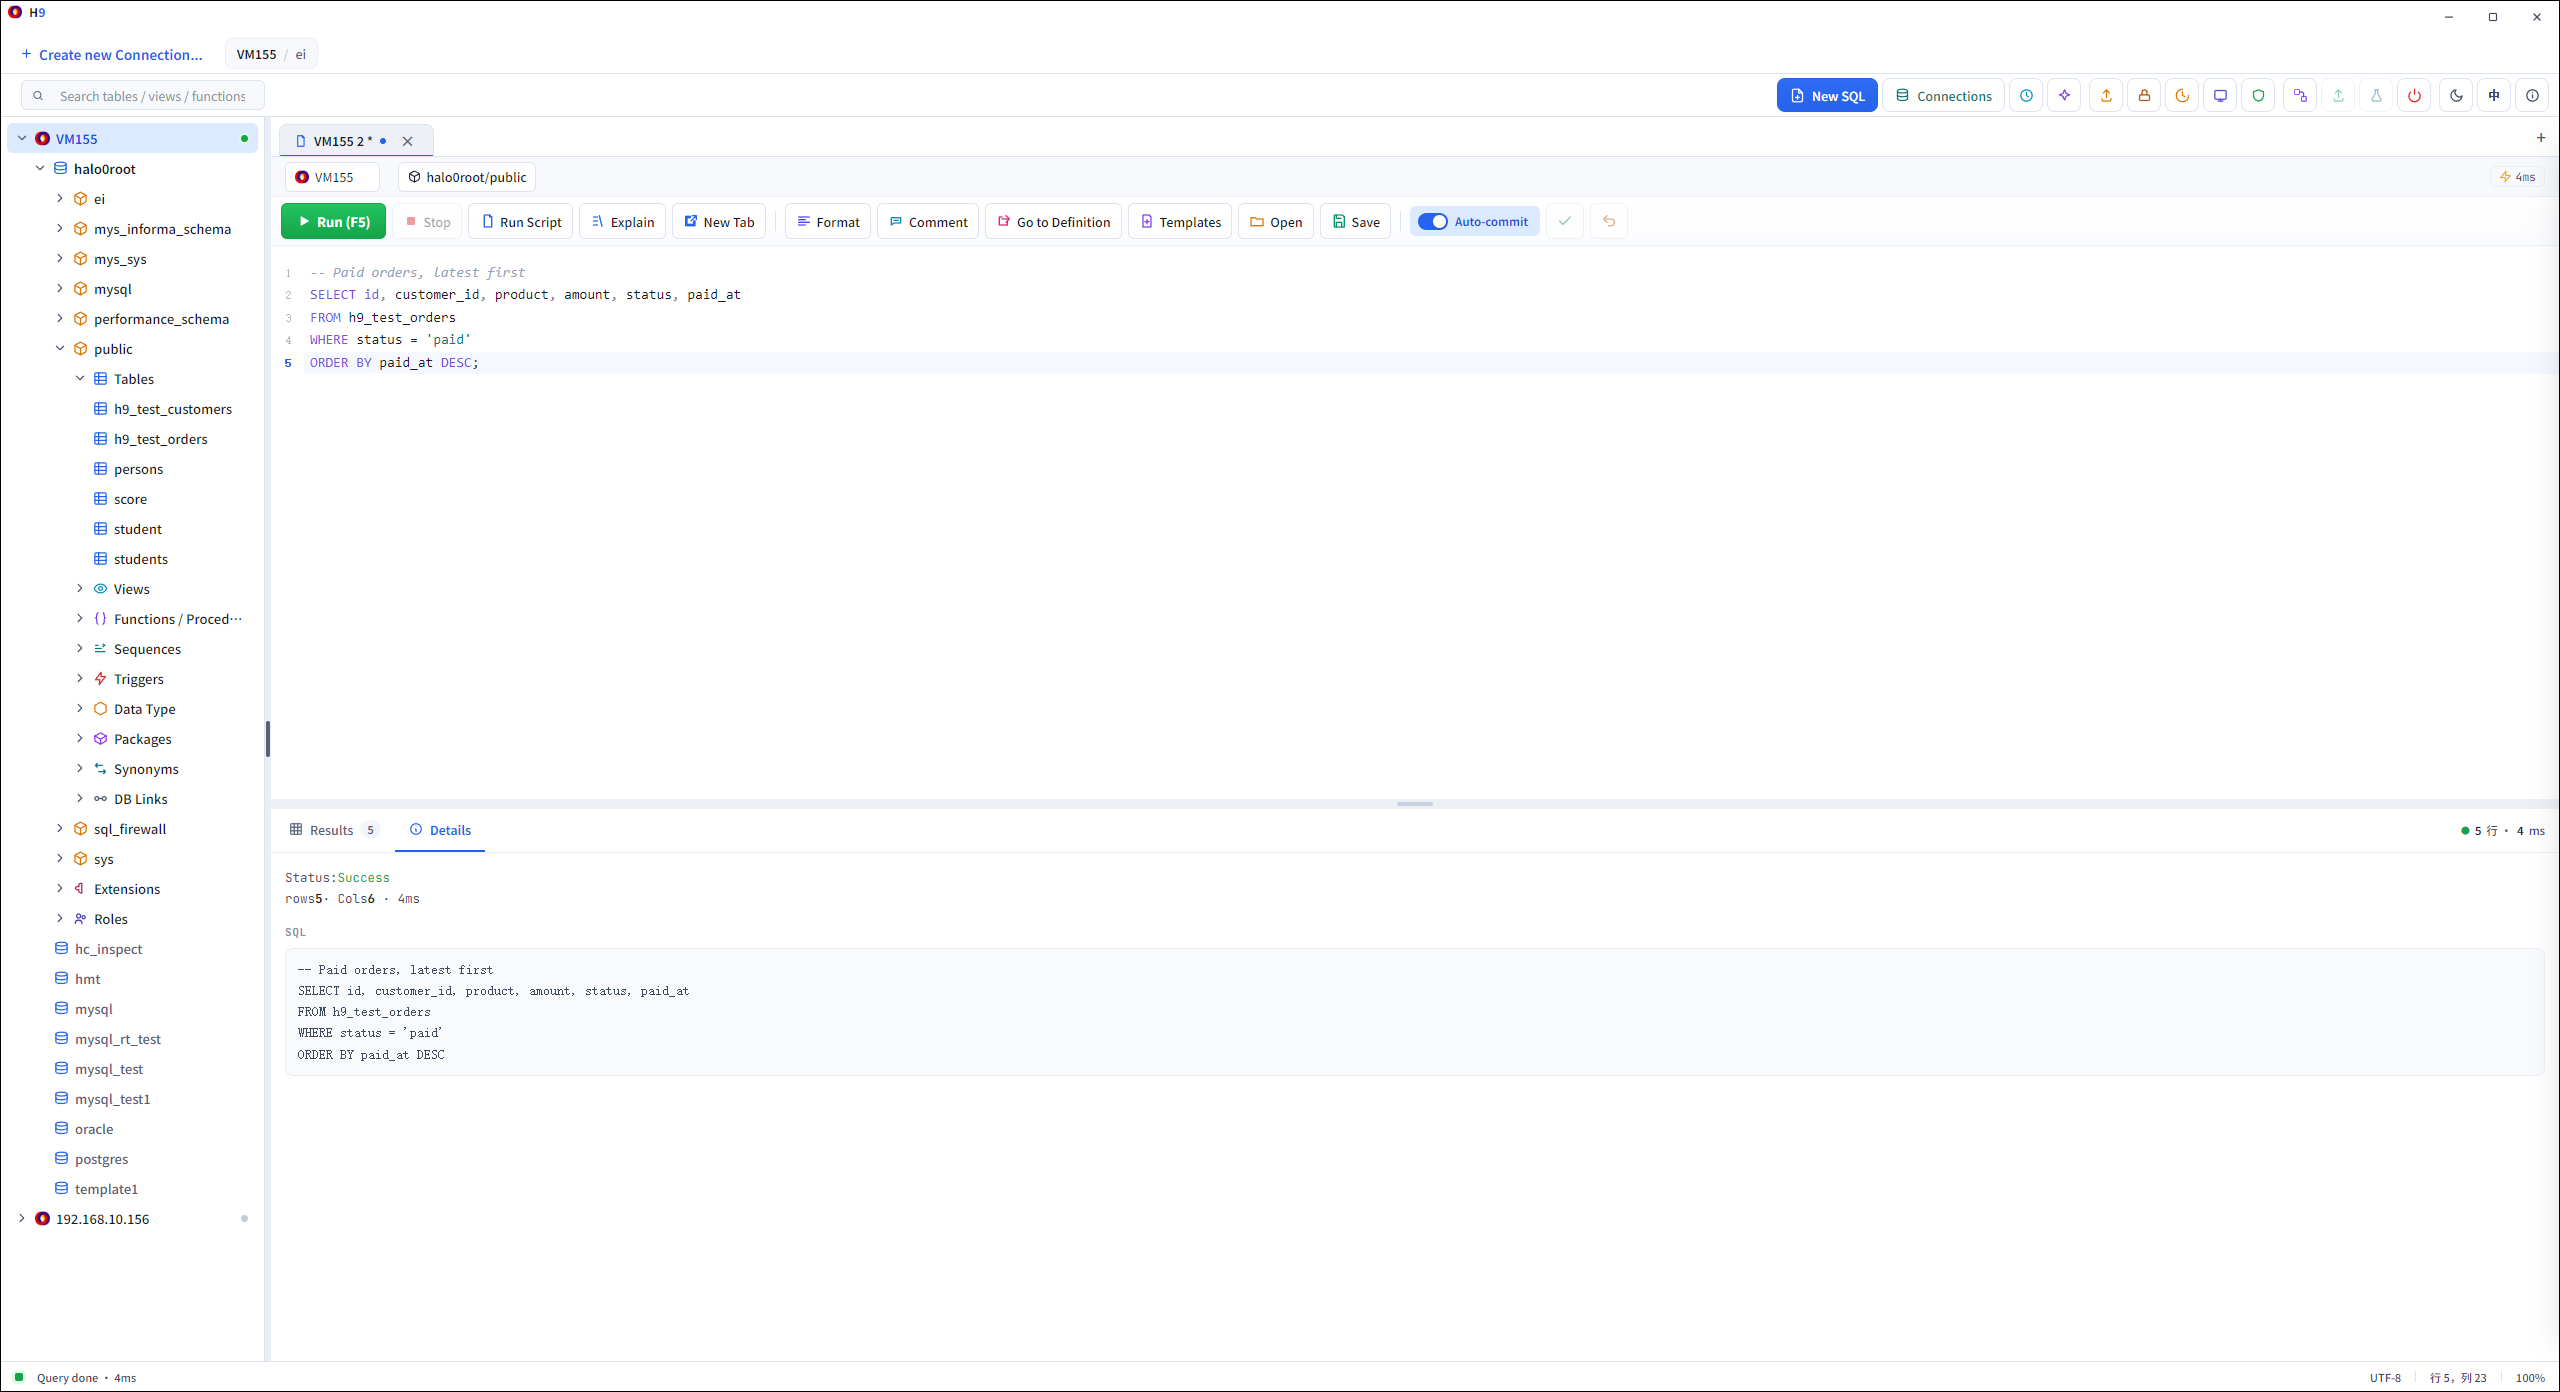Collapse the VM155 connection node
The width and height of the screenshot is (2560, 1392).
coord(22,139)
